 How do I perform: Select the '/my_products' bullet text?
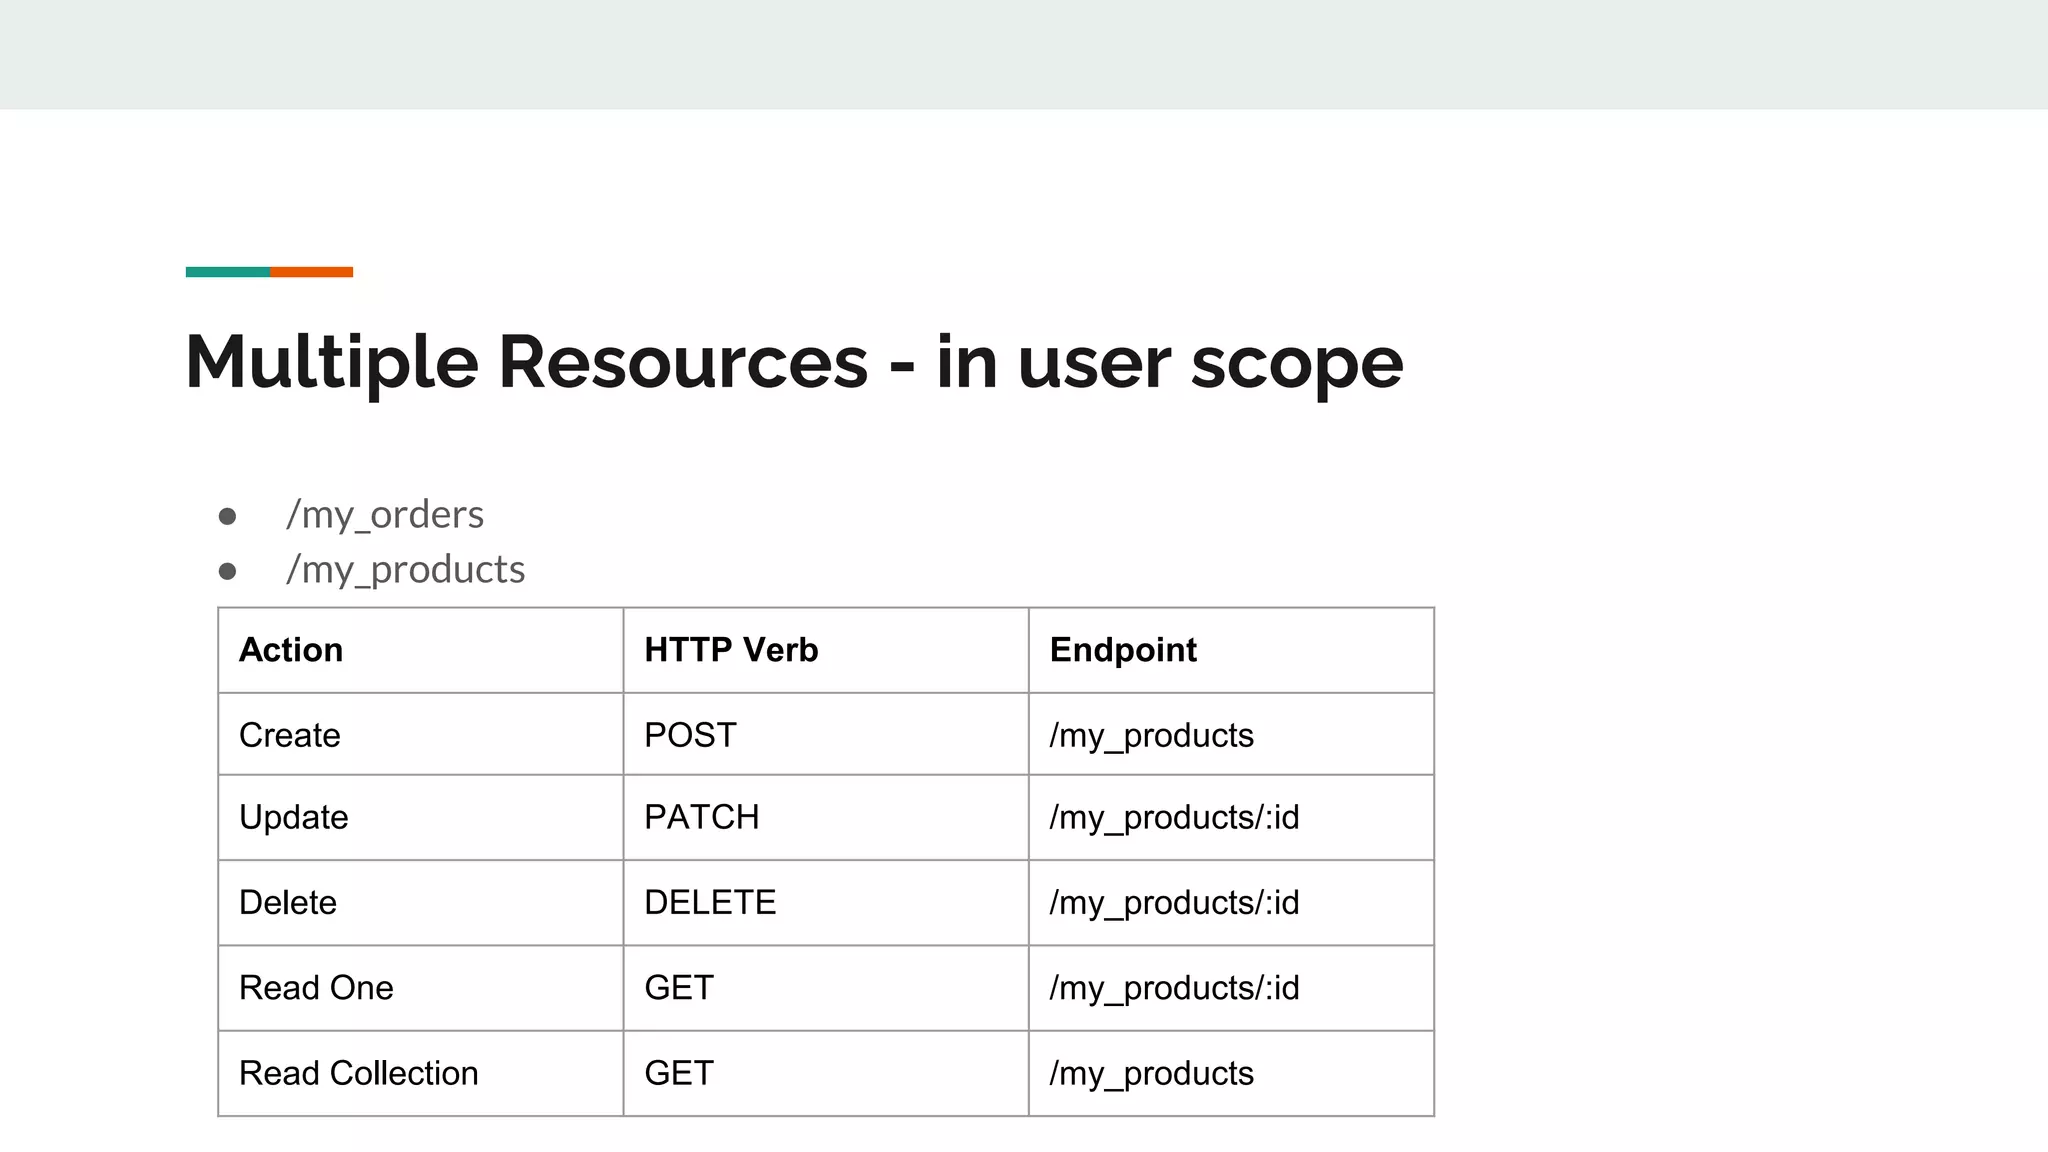[405, 570]
